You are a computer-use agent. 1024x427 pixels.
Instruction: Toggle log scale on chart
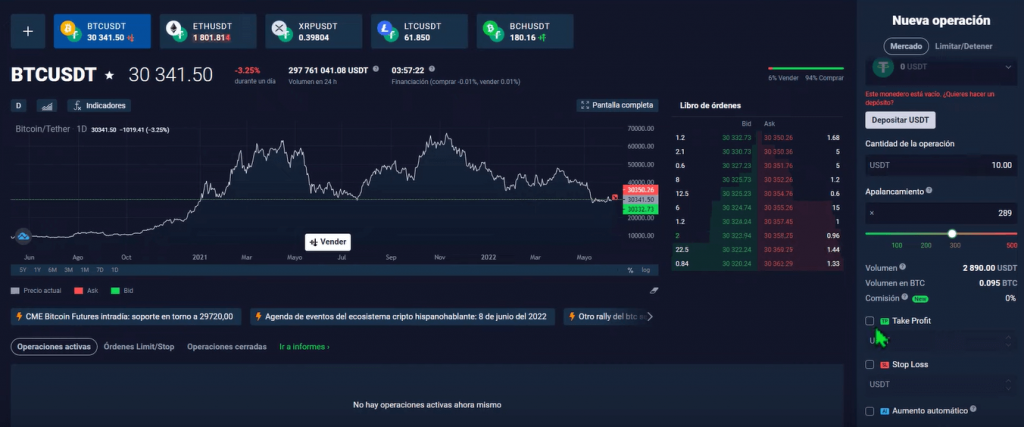click(646, 270)
